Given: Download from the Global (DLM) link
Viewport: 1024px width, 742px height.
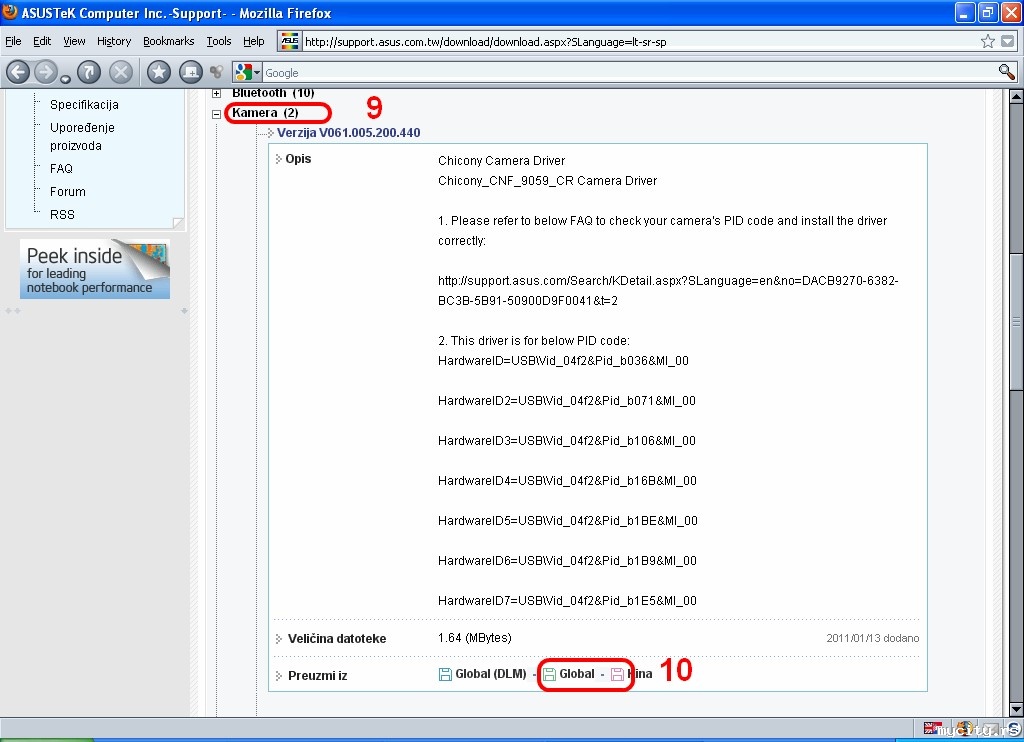Looking at the screenshot, I should tap(490, 673).
